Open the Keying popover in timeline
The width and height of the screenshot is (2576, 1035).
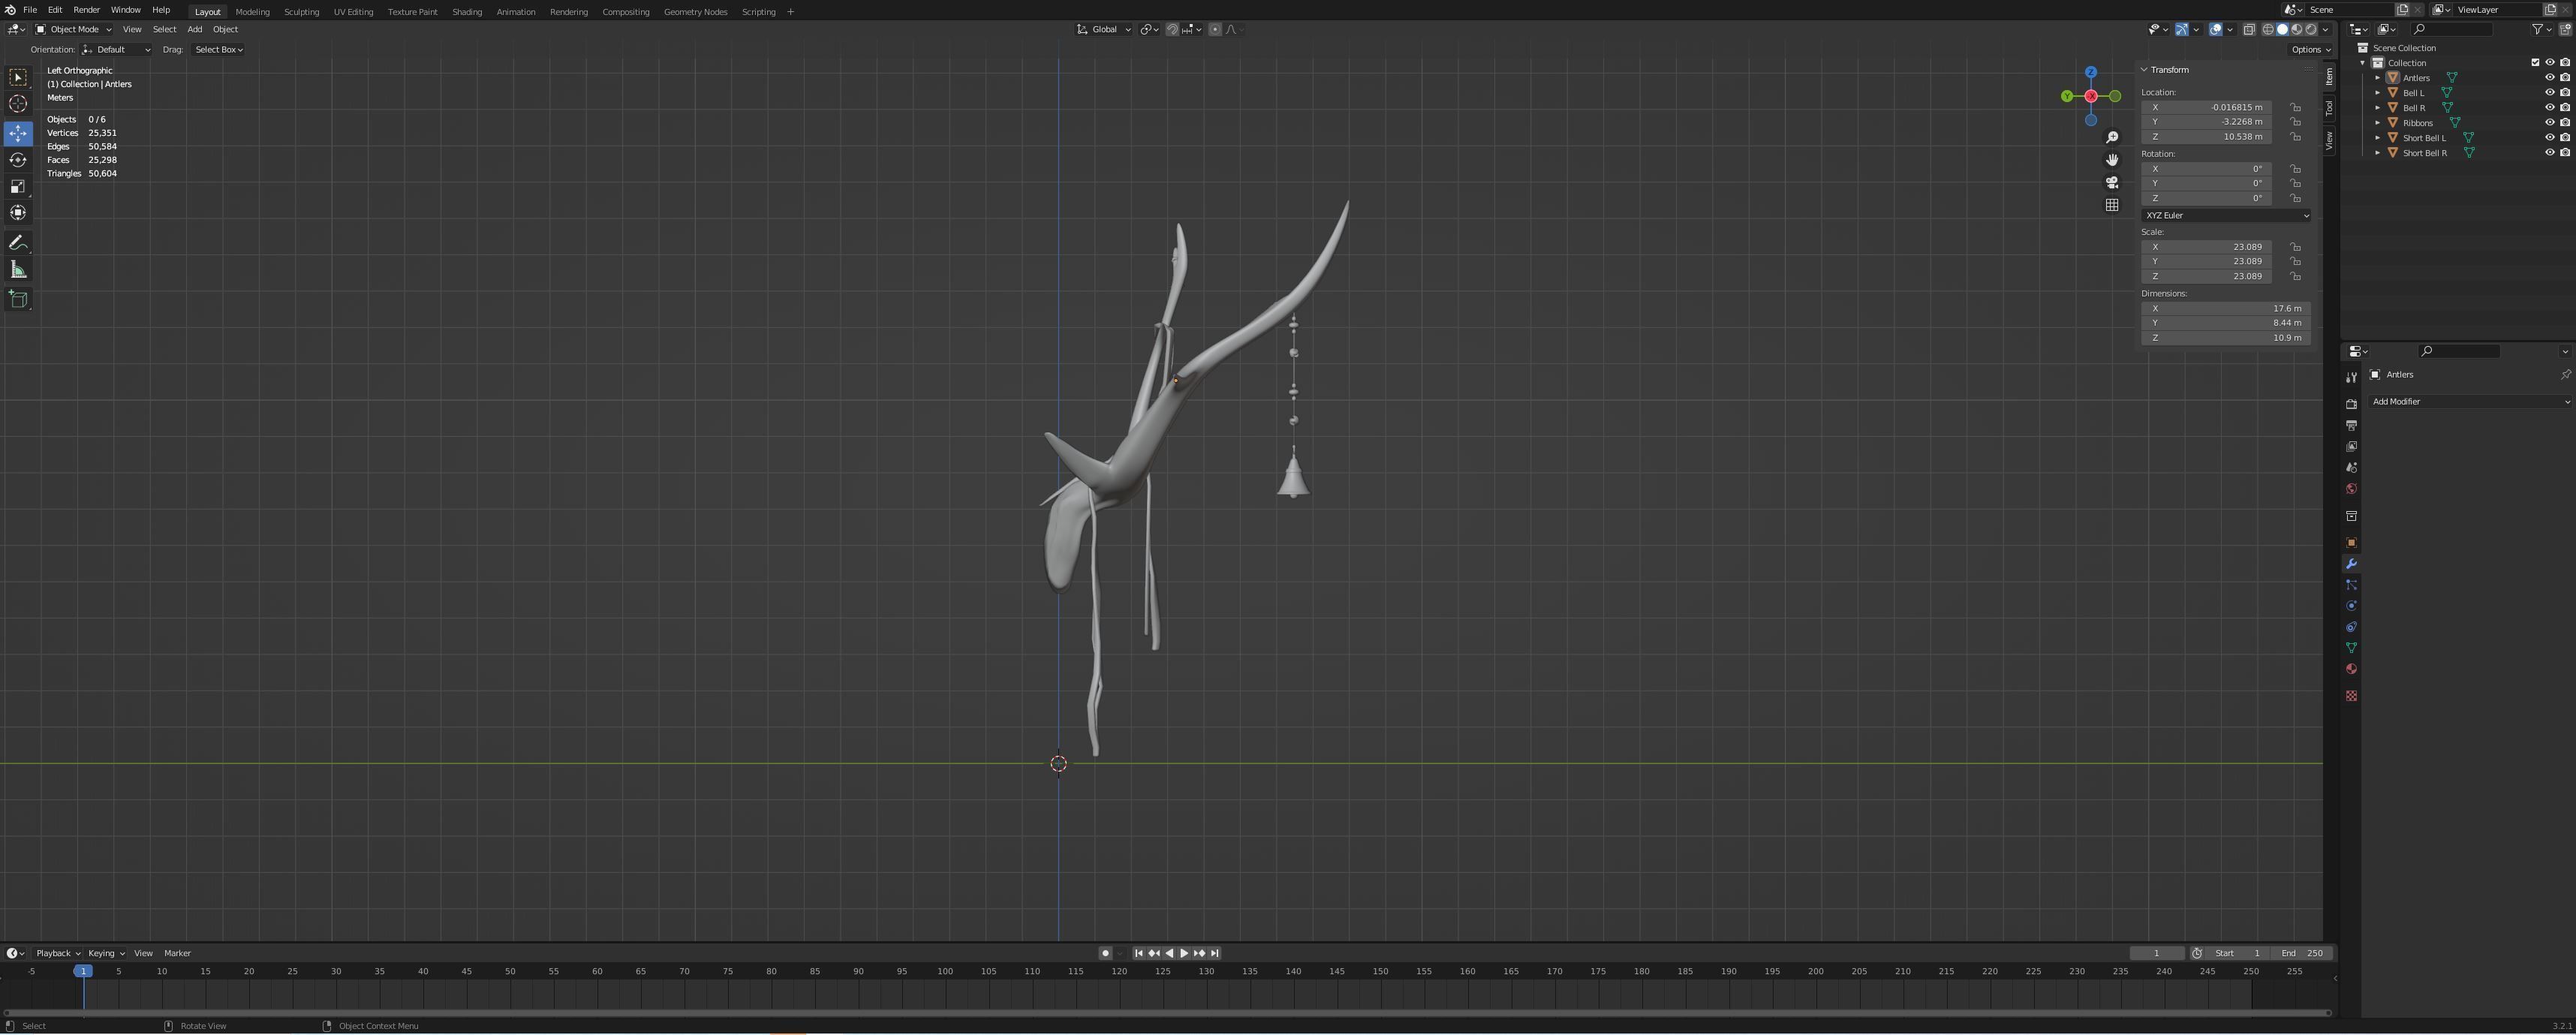[105, 954]
